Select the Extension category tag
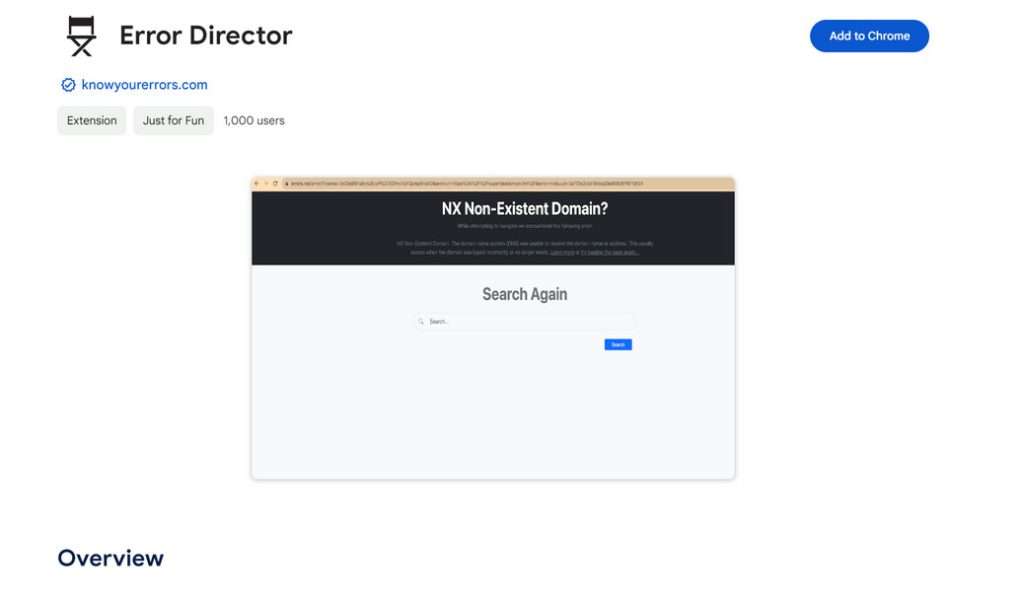The image size is (1024, 603). 91,120
